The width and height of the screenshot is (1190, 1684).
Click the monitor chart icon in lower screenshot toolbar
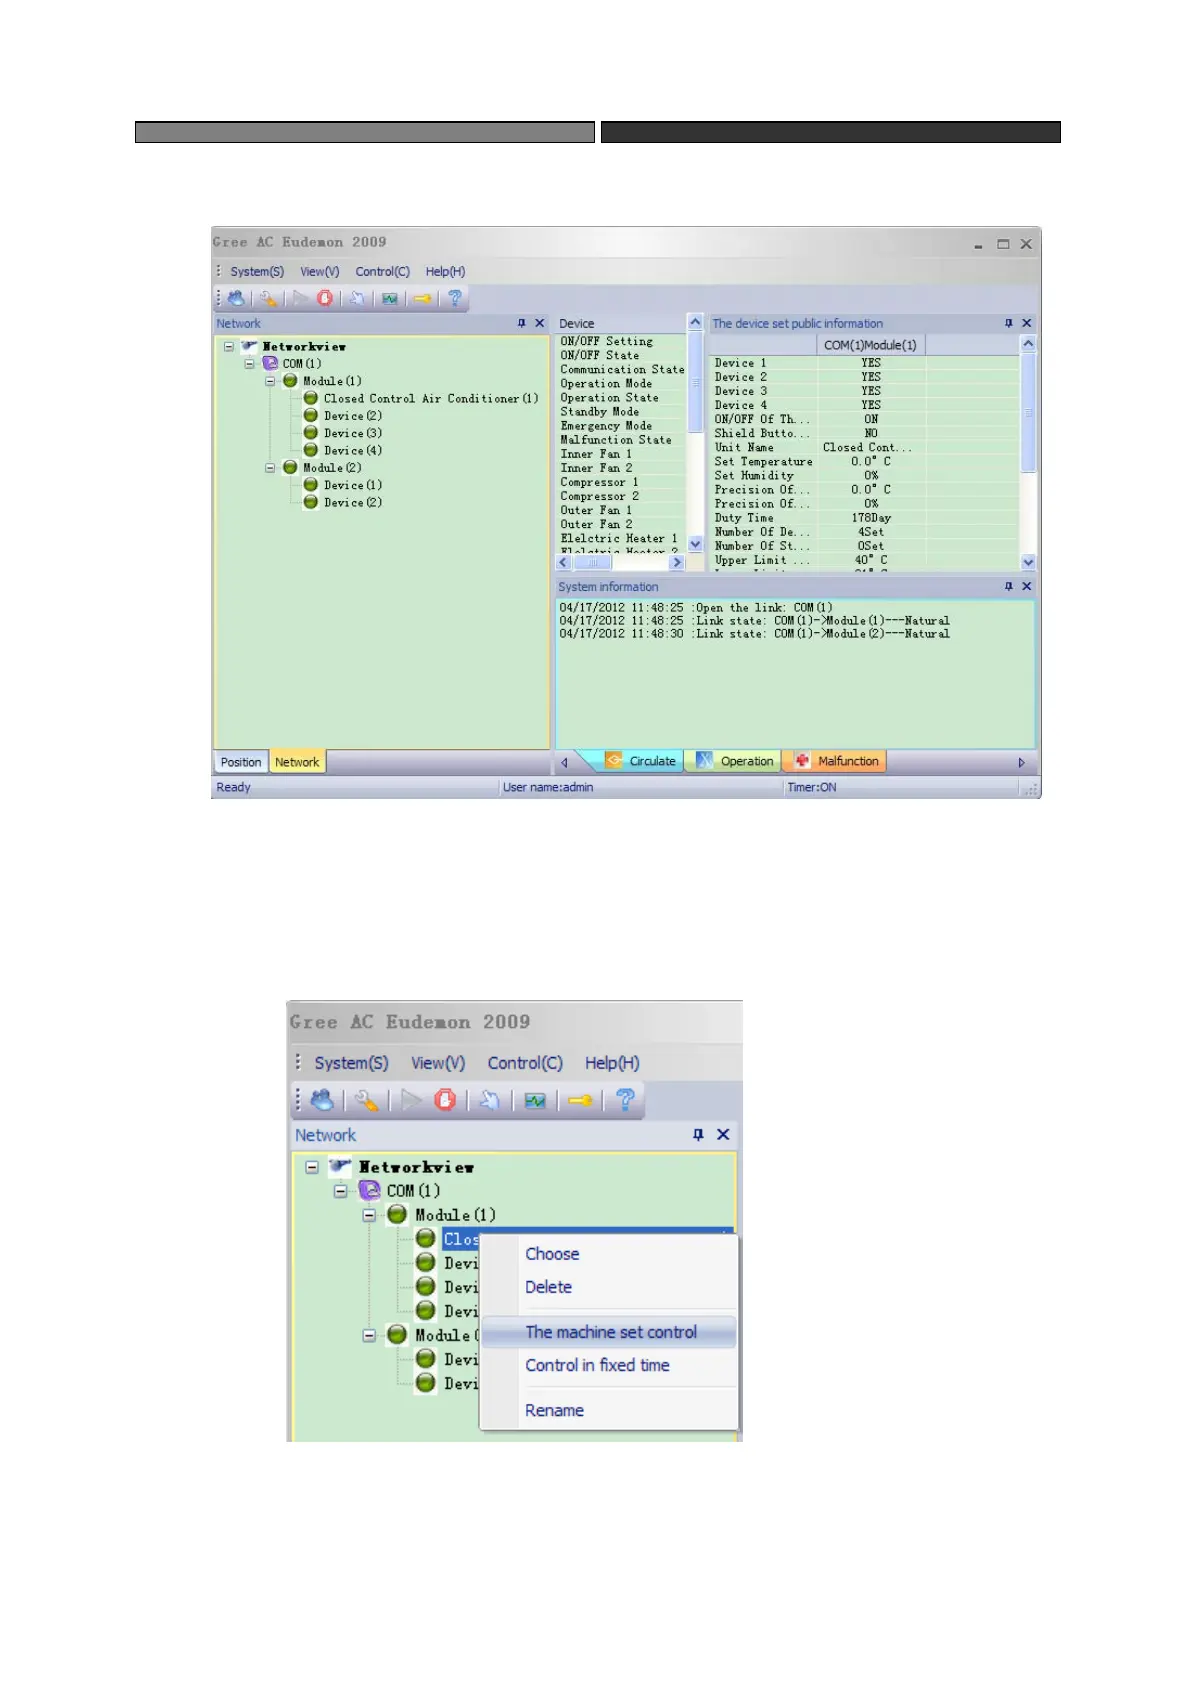pyautogui.click(x=536, y=1100)
